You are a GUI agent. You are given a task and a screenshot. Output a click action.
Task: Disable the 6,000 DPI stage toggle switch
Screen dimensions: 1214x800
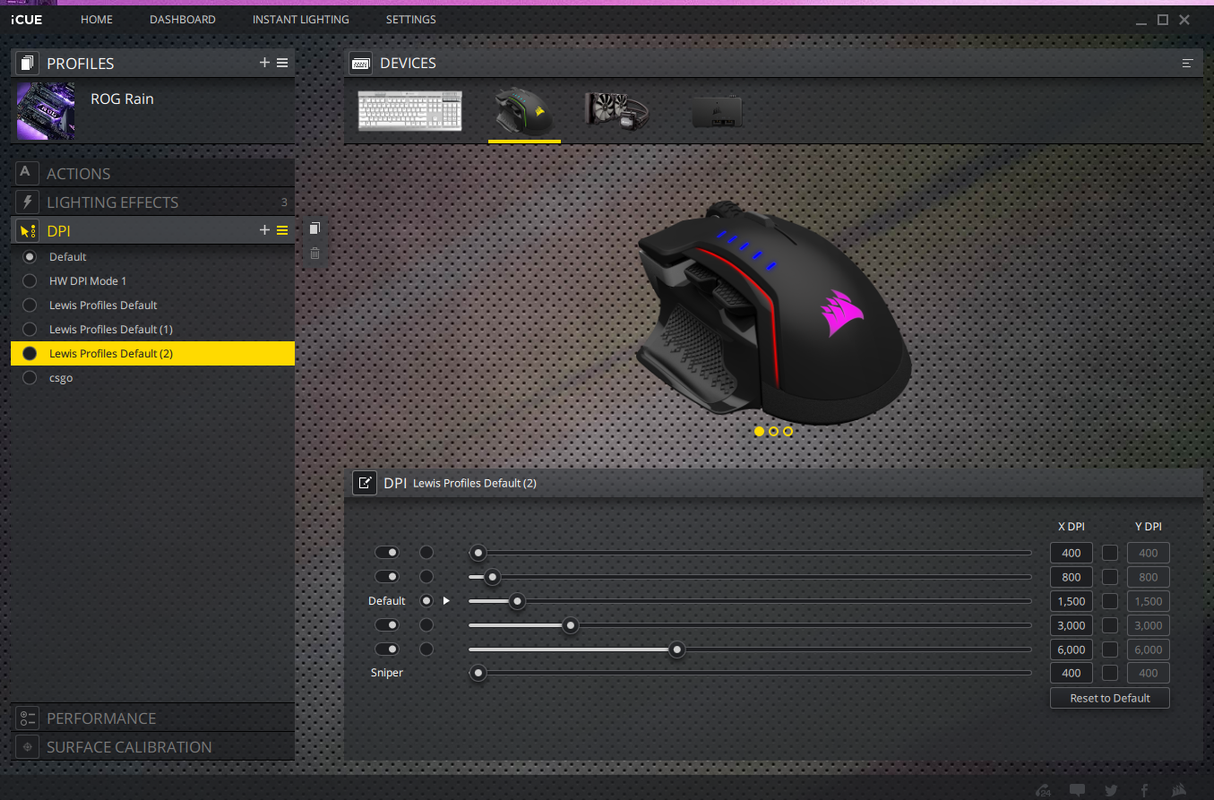click(x=386, y=649)
